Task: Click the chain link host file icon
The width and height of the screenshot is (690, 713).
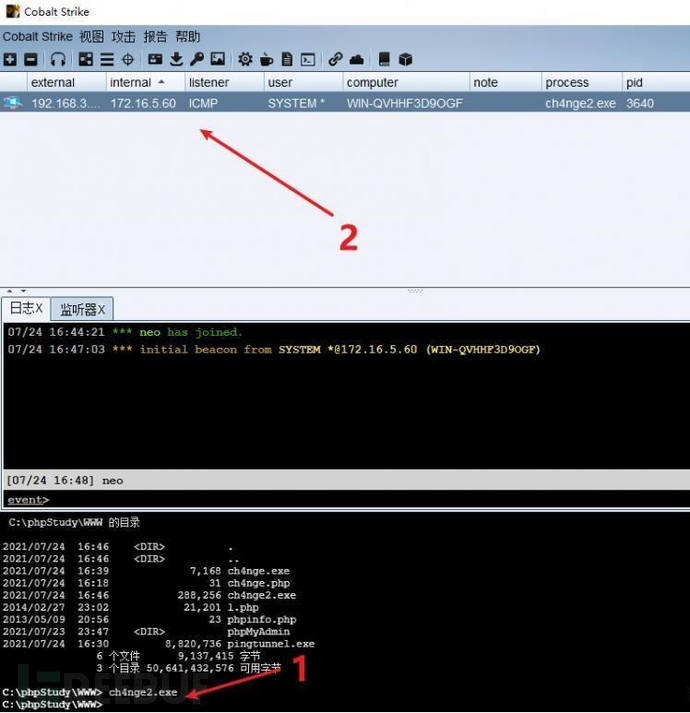Action: click(335, 59)
